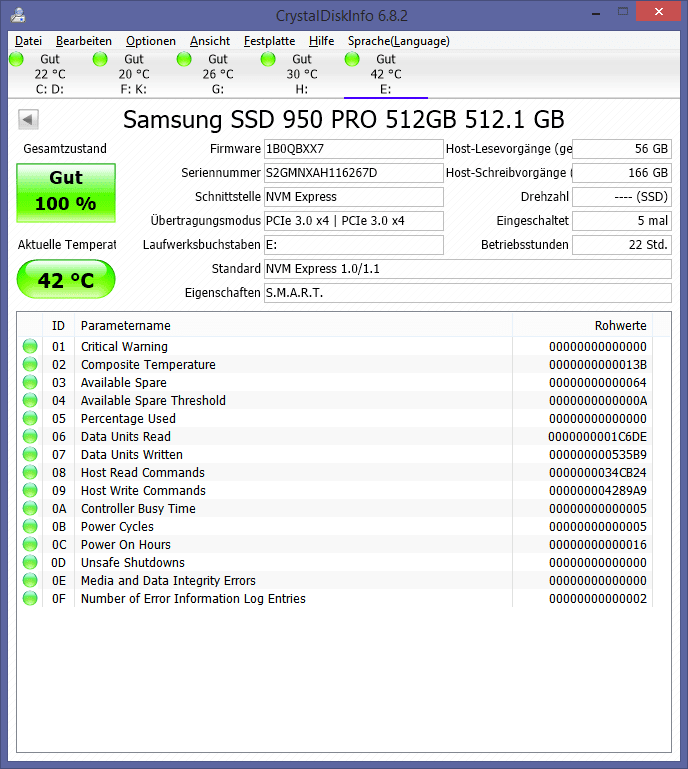Click status dot of Data Units Written row
This screenshot has width=688, height=769.
coord(30,455)
